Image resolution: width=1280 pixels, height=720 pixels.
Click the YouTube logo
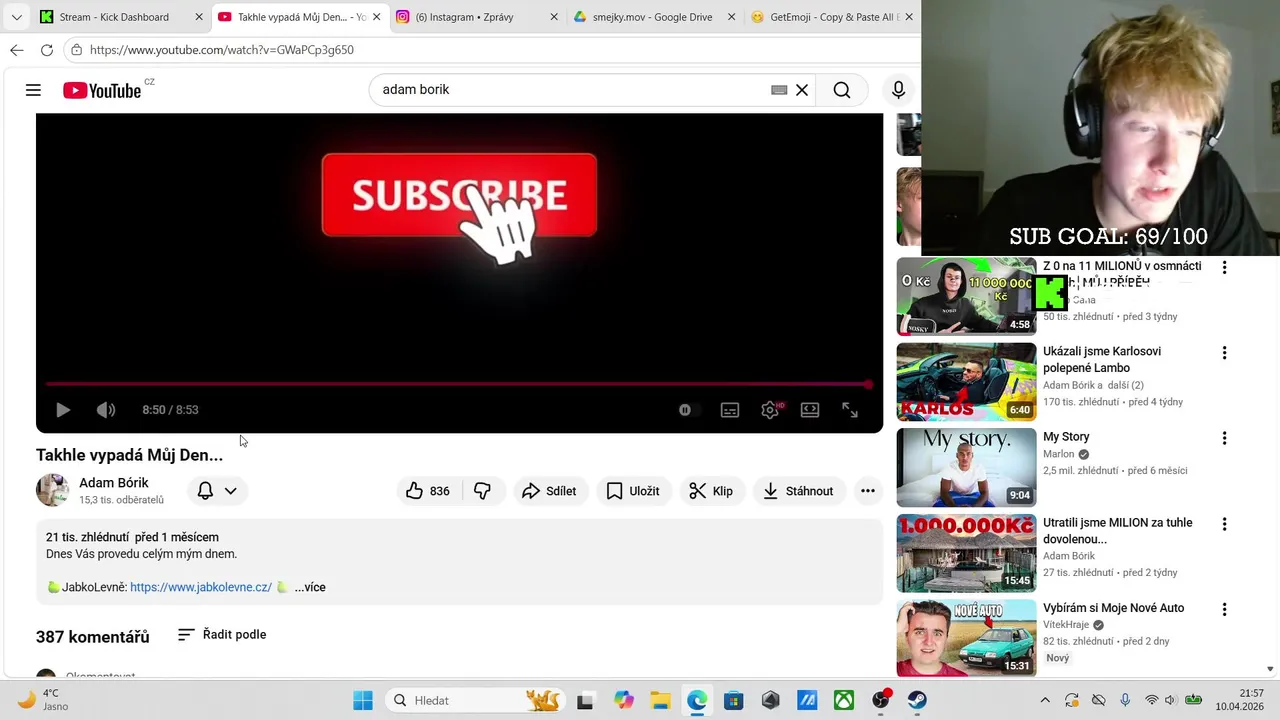(102, 90)
